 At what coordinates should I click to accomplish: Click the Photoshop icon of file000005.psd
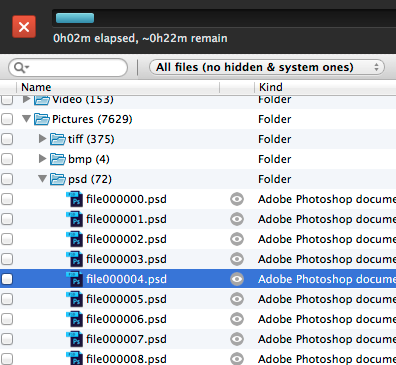(x=74, y=299)
